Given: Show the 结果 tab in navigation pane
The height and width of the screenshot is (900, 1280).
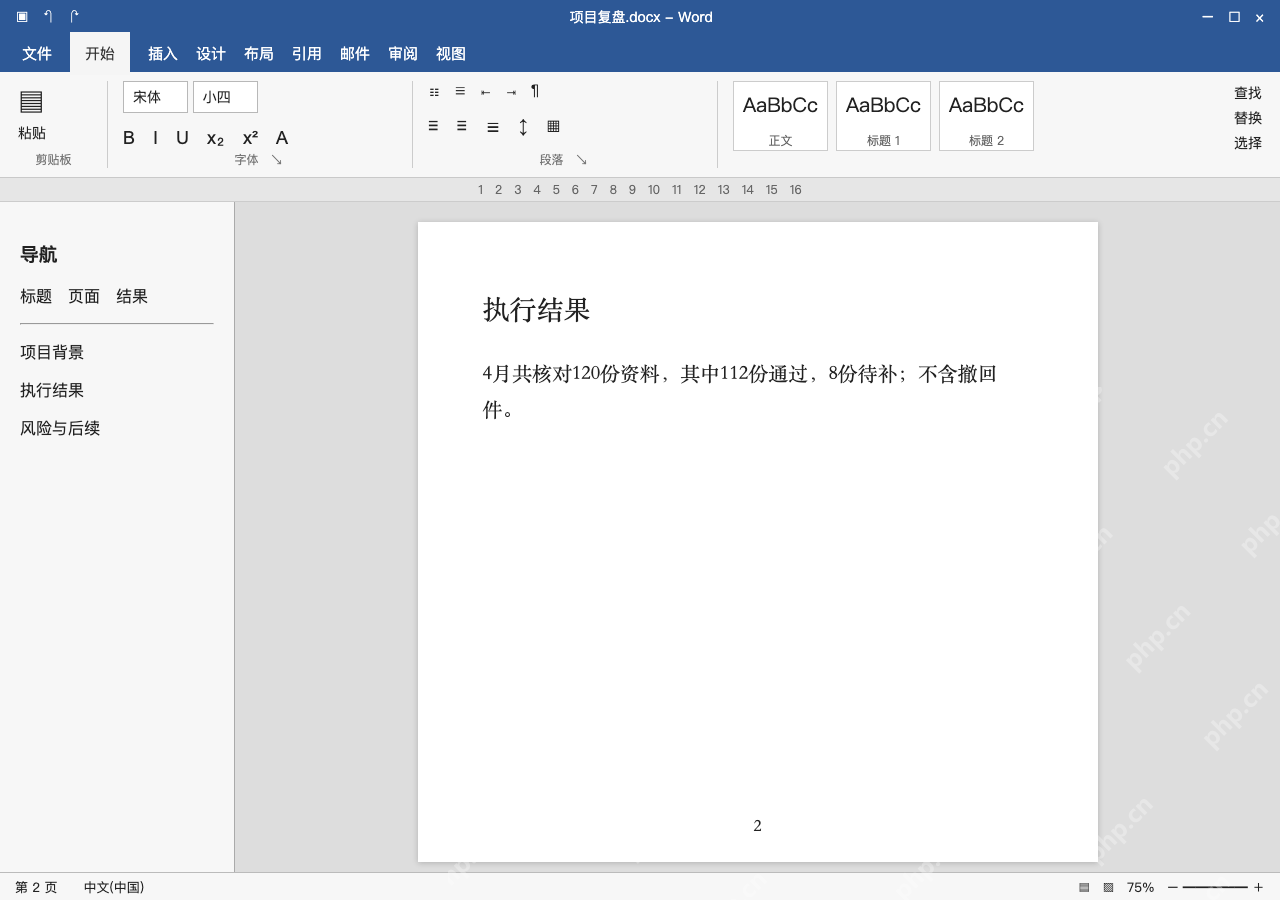Looking at the screenshot, I should click(x=132, y=296).
